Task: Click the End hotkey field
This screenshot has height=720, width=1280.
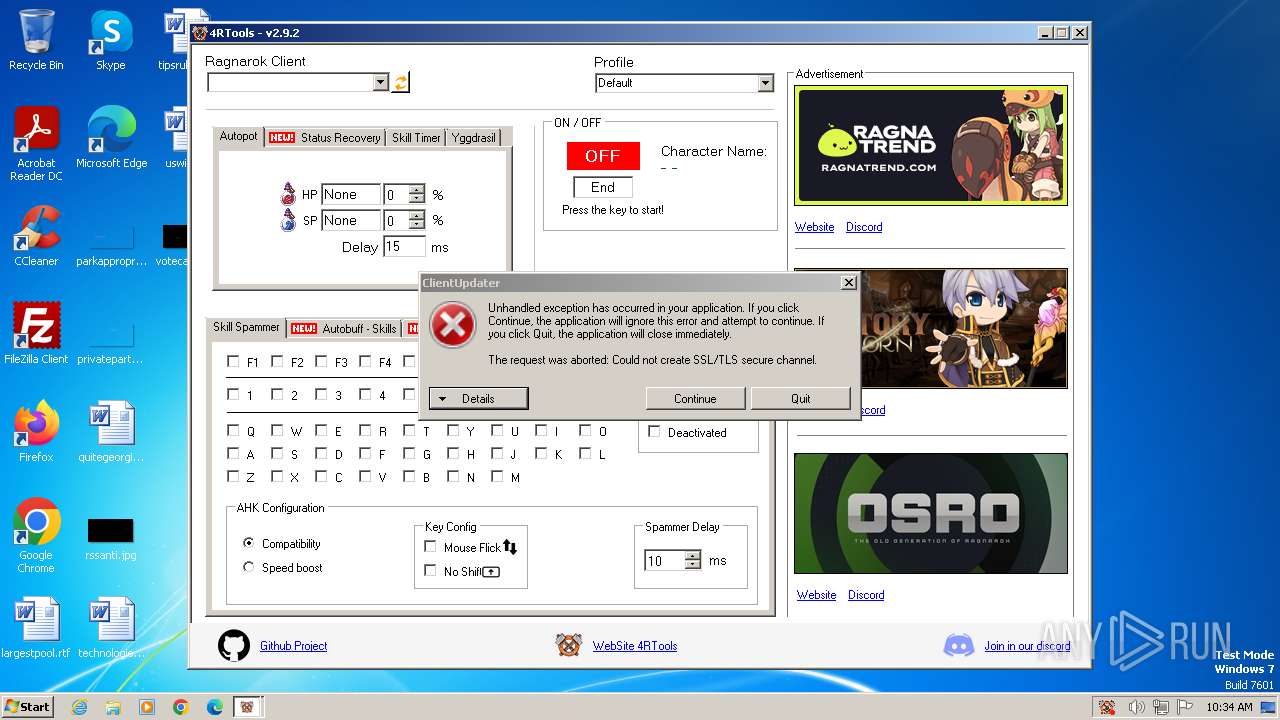Action: (603, 187)
